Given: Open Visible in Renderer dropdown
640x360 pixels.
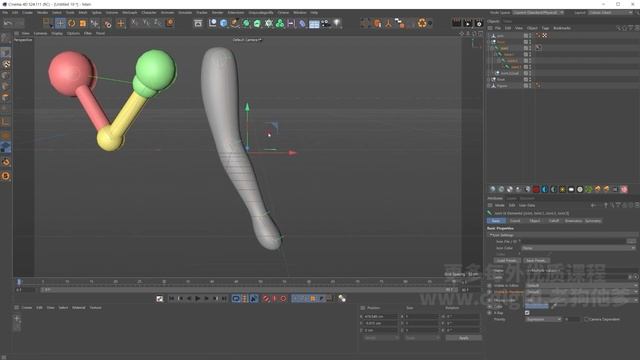Looking at the screenshot, I should (581, 292).
